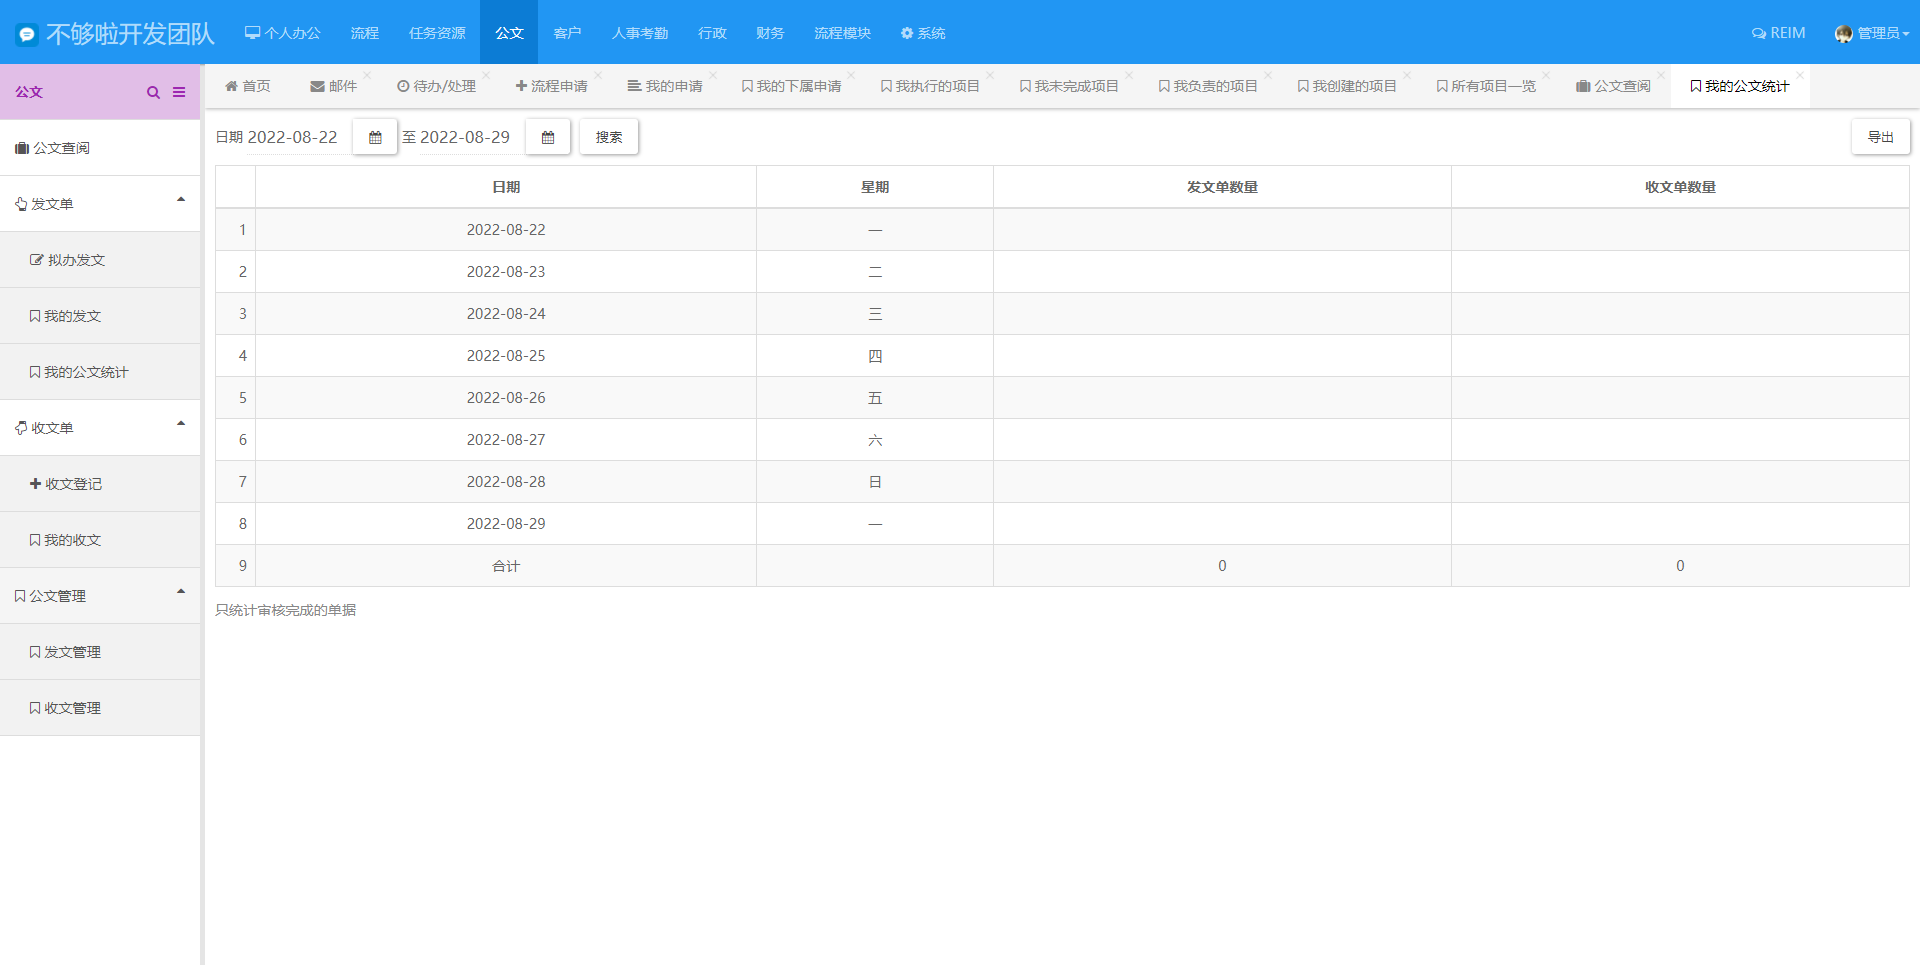Click the 收文单数量 column header
The image size is (1920, 965).
click(x=1680, y=187)
